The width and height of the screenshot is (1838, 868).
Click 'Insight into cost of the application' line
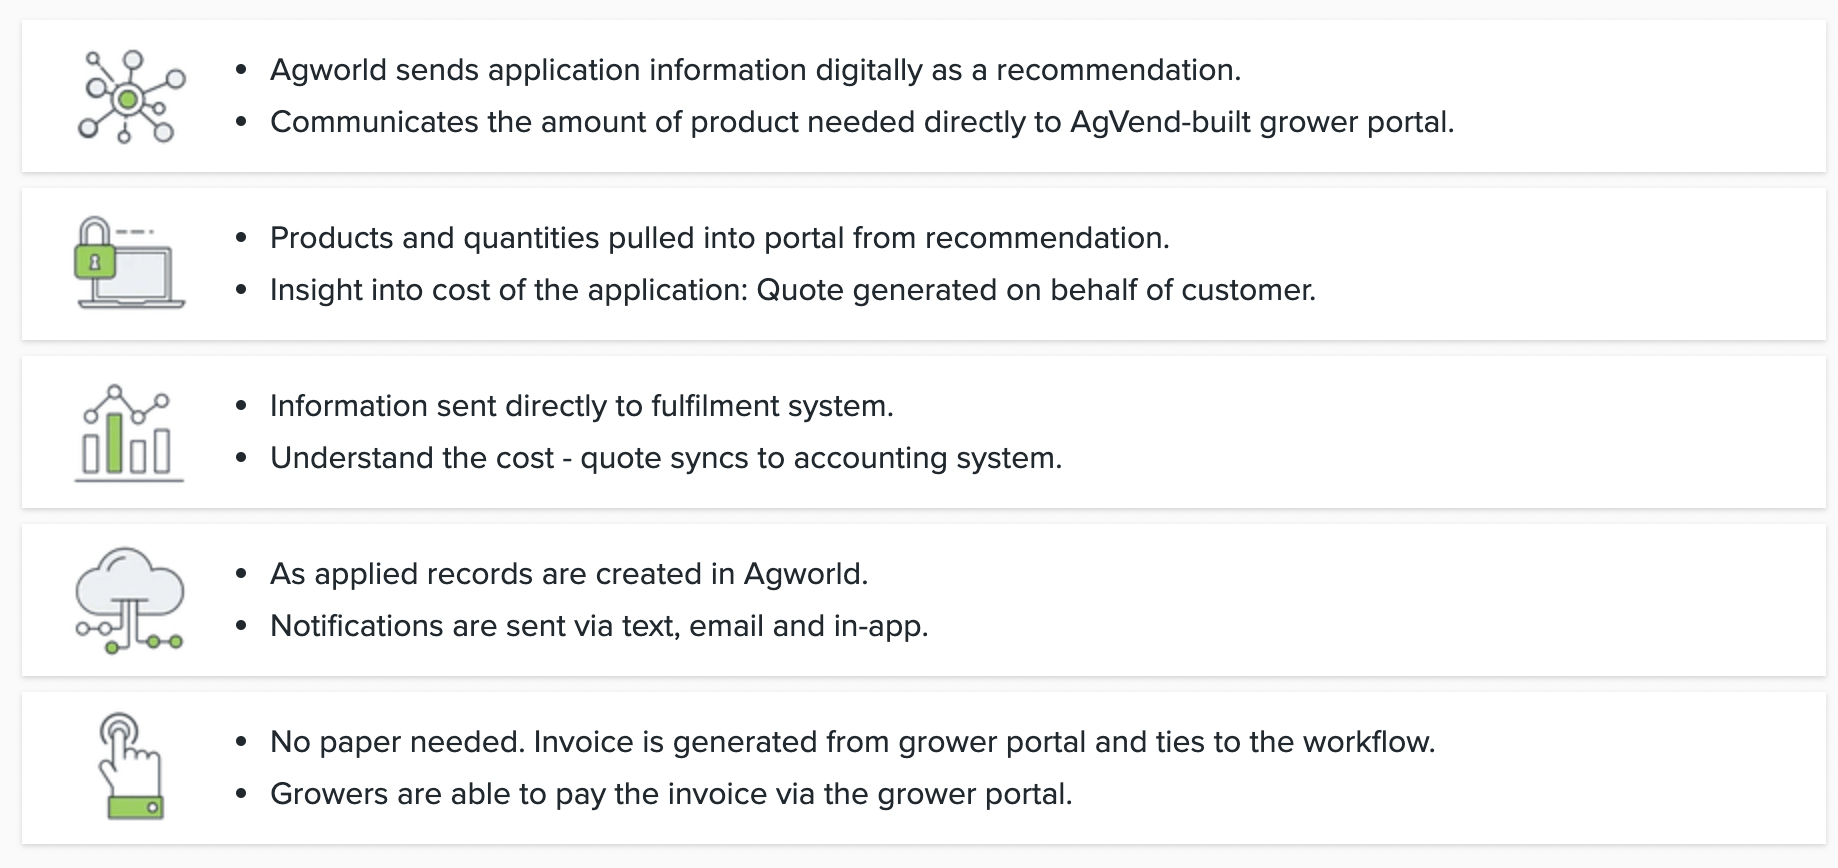(x=793, y=290)
